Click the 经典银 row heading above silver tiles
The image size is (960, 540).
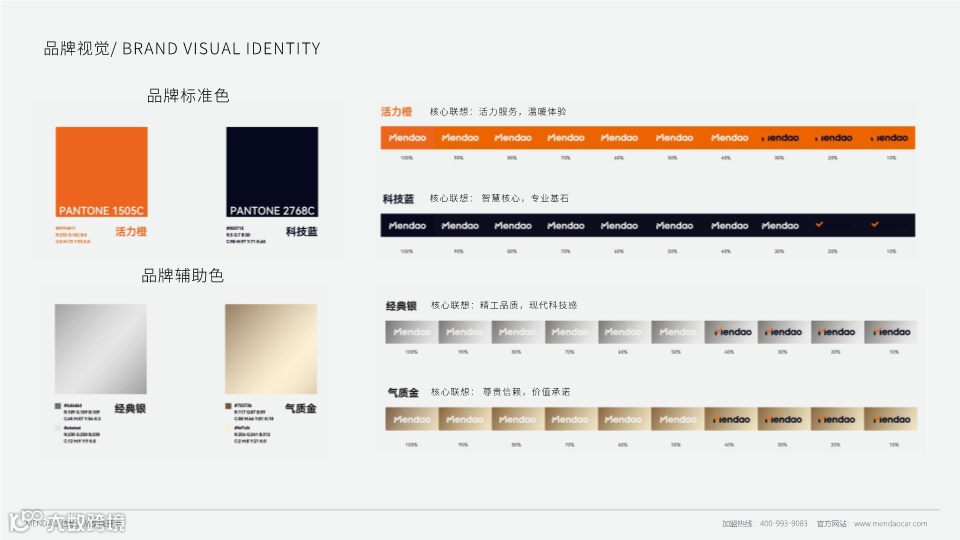[401, 306]
